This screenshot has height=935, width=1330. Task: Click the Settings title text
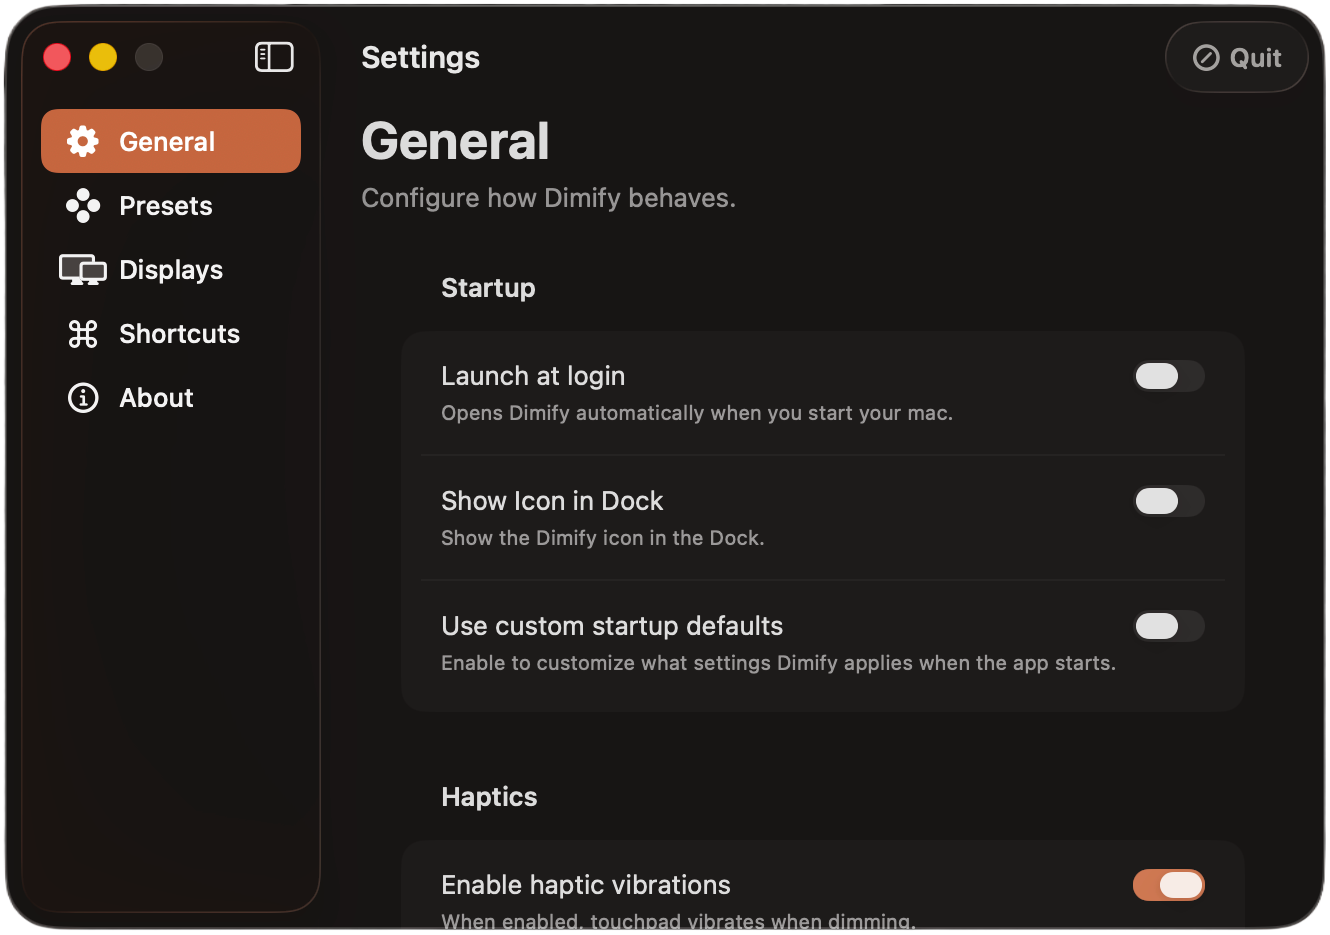420,57
